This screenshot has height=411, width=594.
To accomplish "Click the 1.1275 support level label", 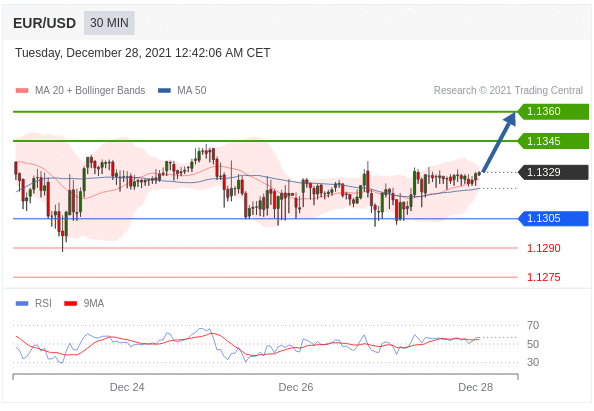I will click(544, 277).
